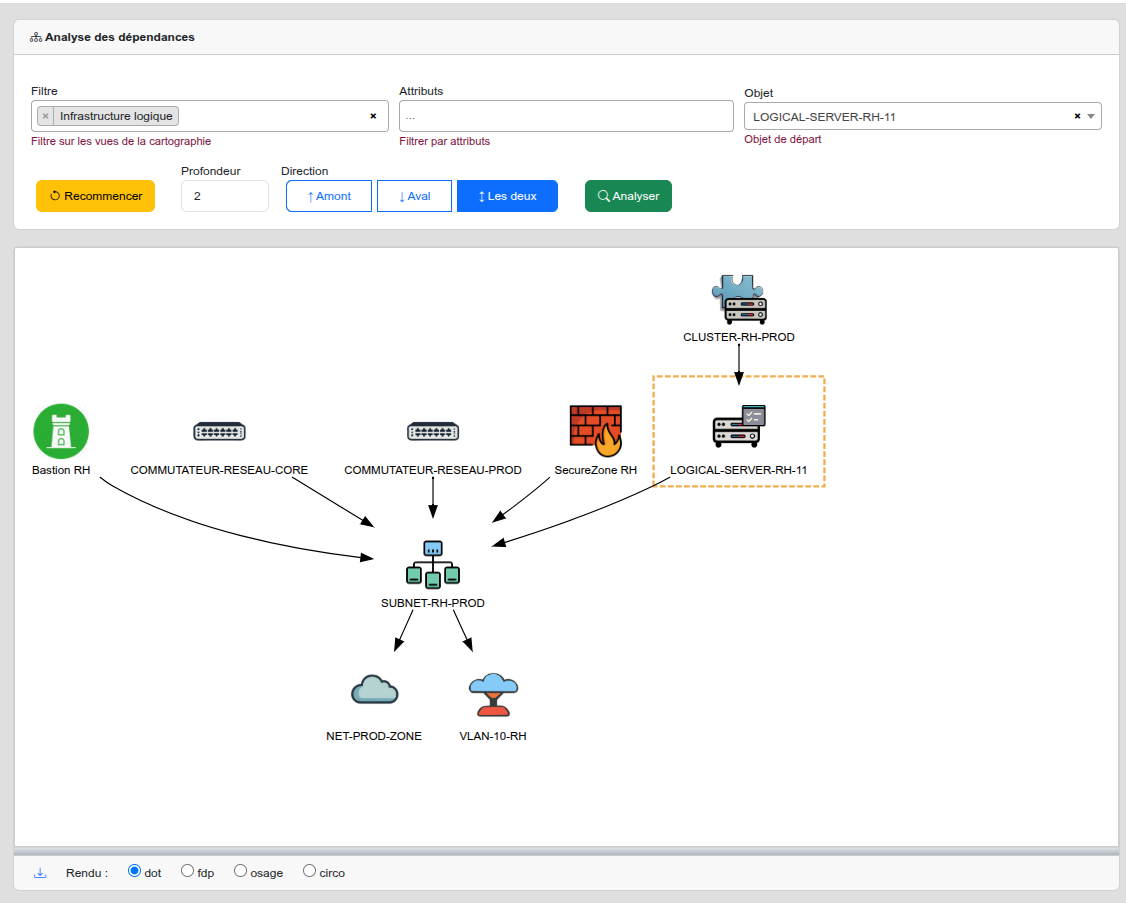
Task: Click the Bastion RH green tower icon
Action: pyautogui.click(x=61, y=432)
